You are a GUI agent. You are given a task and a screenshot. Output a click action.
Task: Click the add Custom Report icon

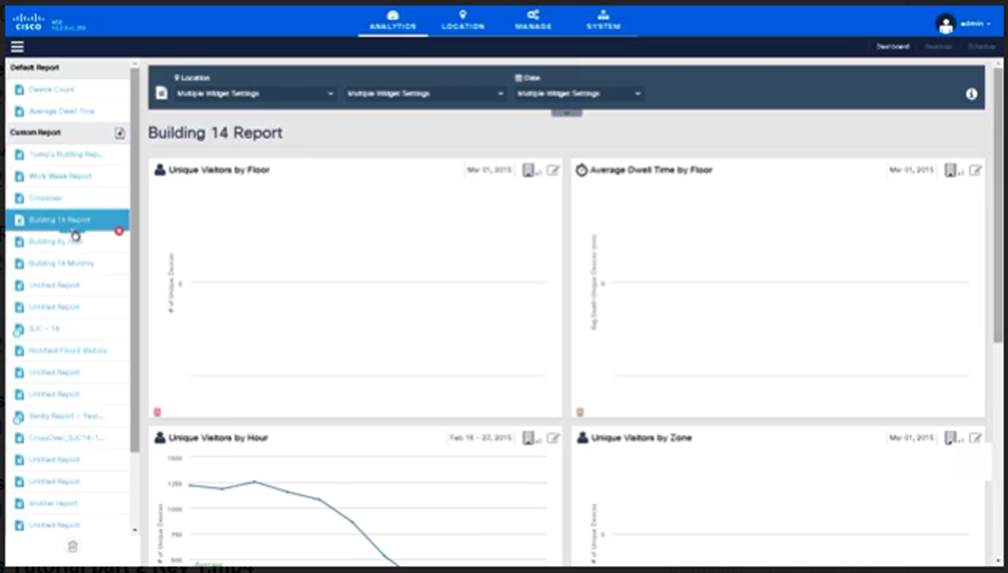120,133
